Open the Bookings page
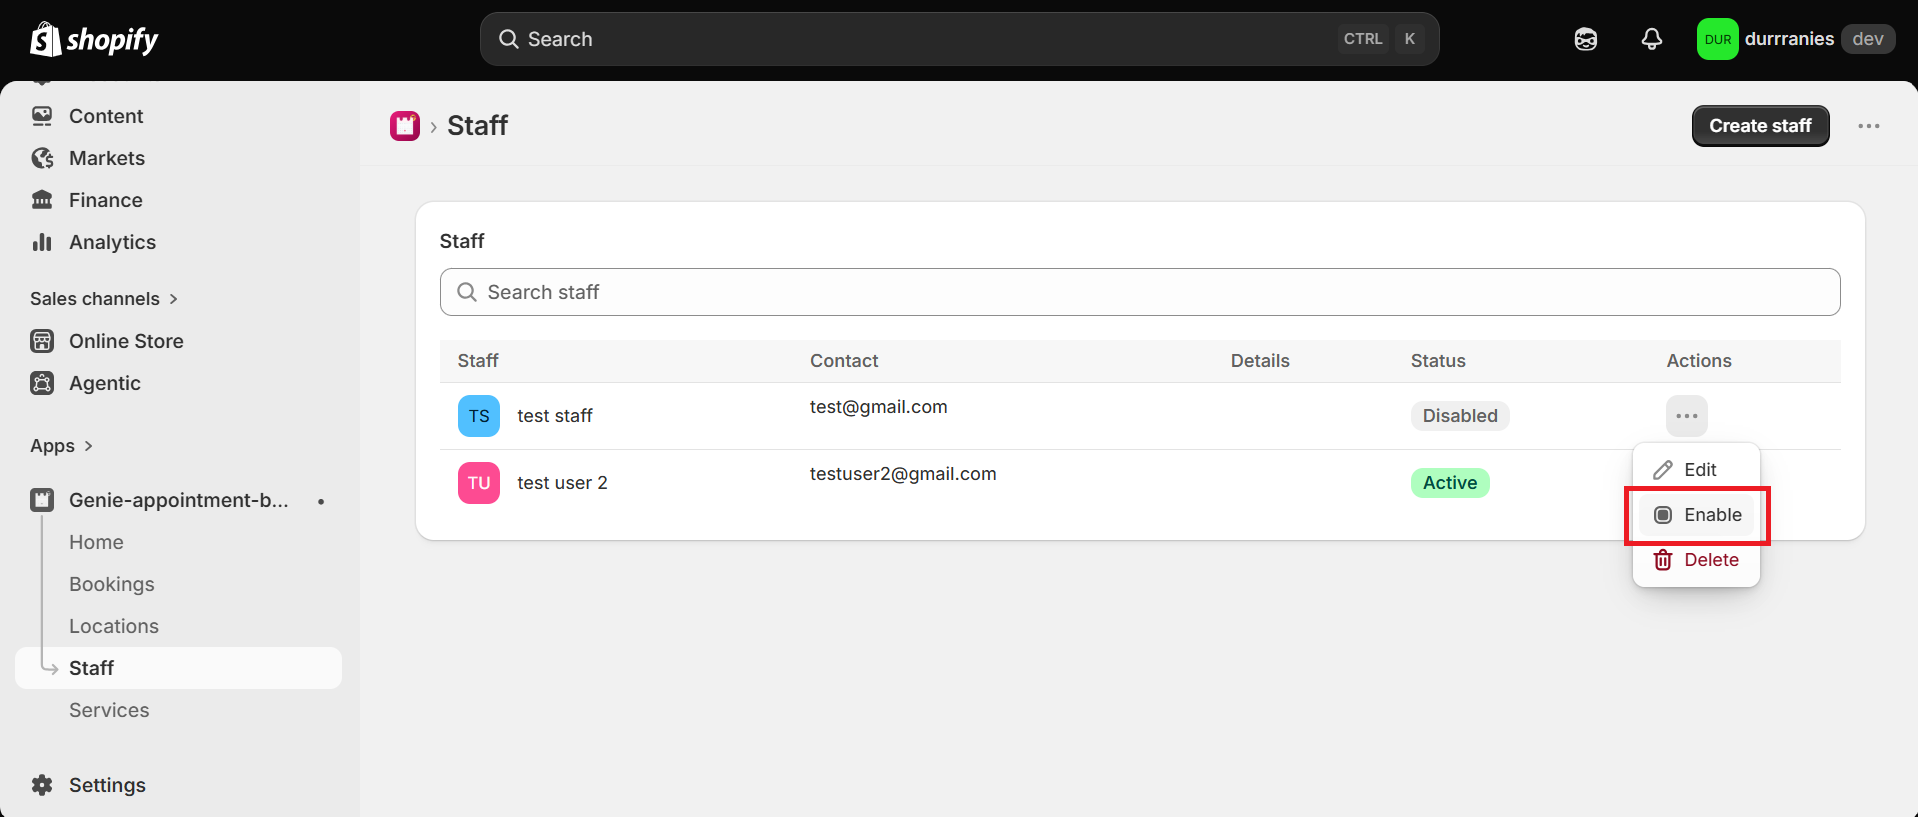Image resolution: width=1918 pixels, height=817 pixels. (x=111, y=584)
